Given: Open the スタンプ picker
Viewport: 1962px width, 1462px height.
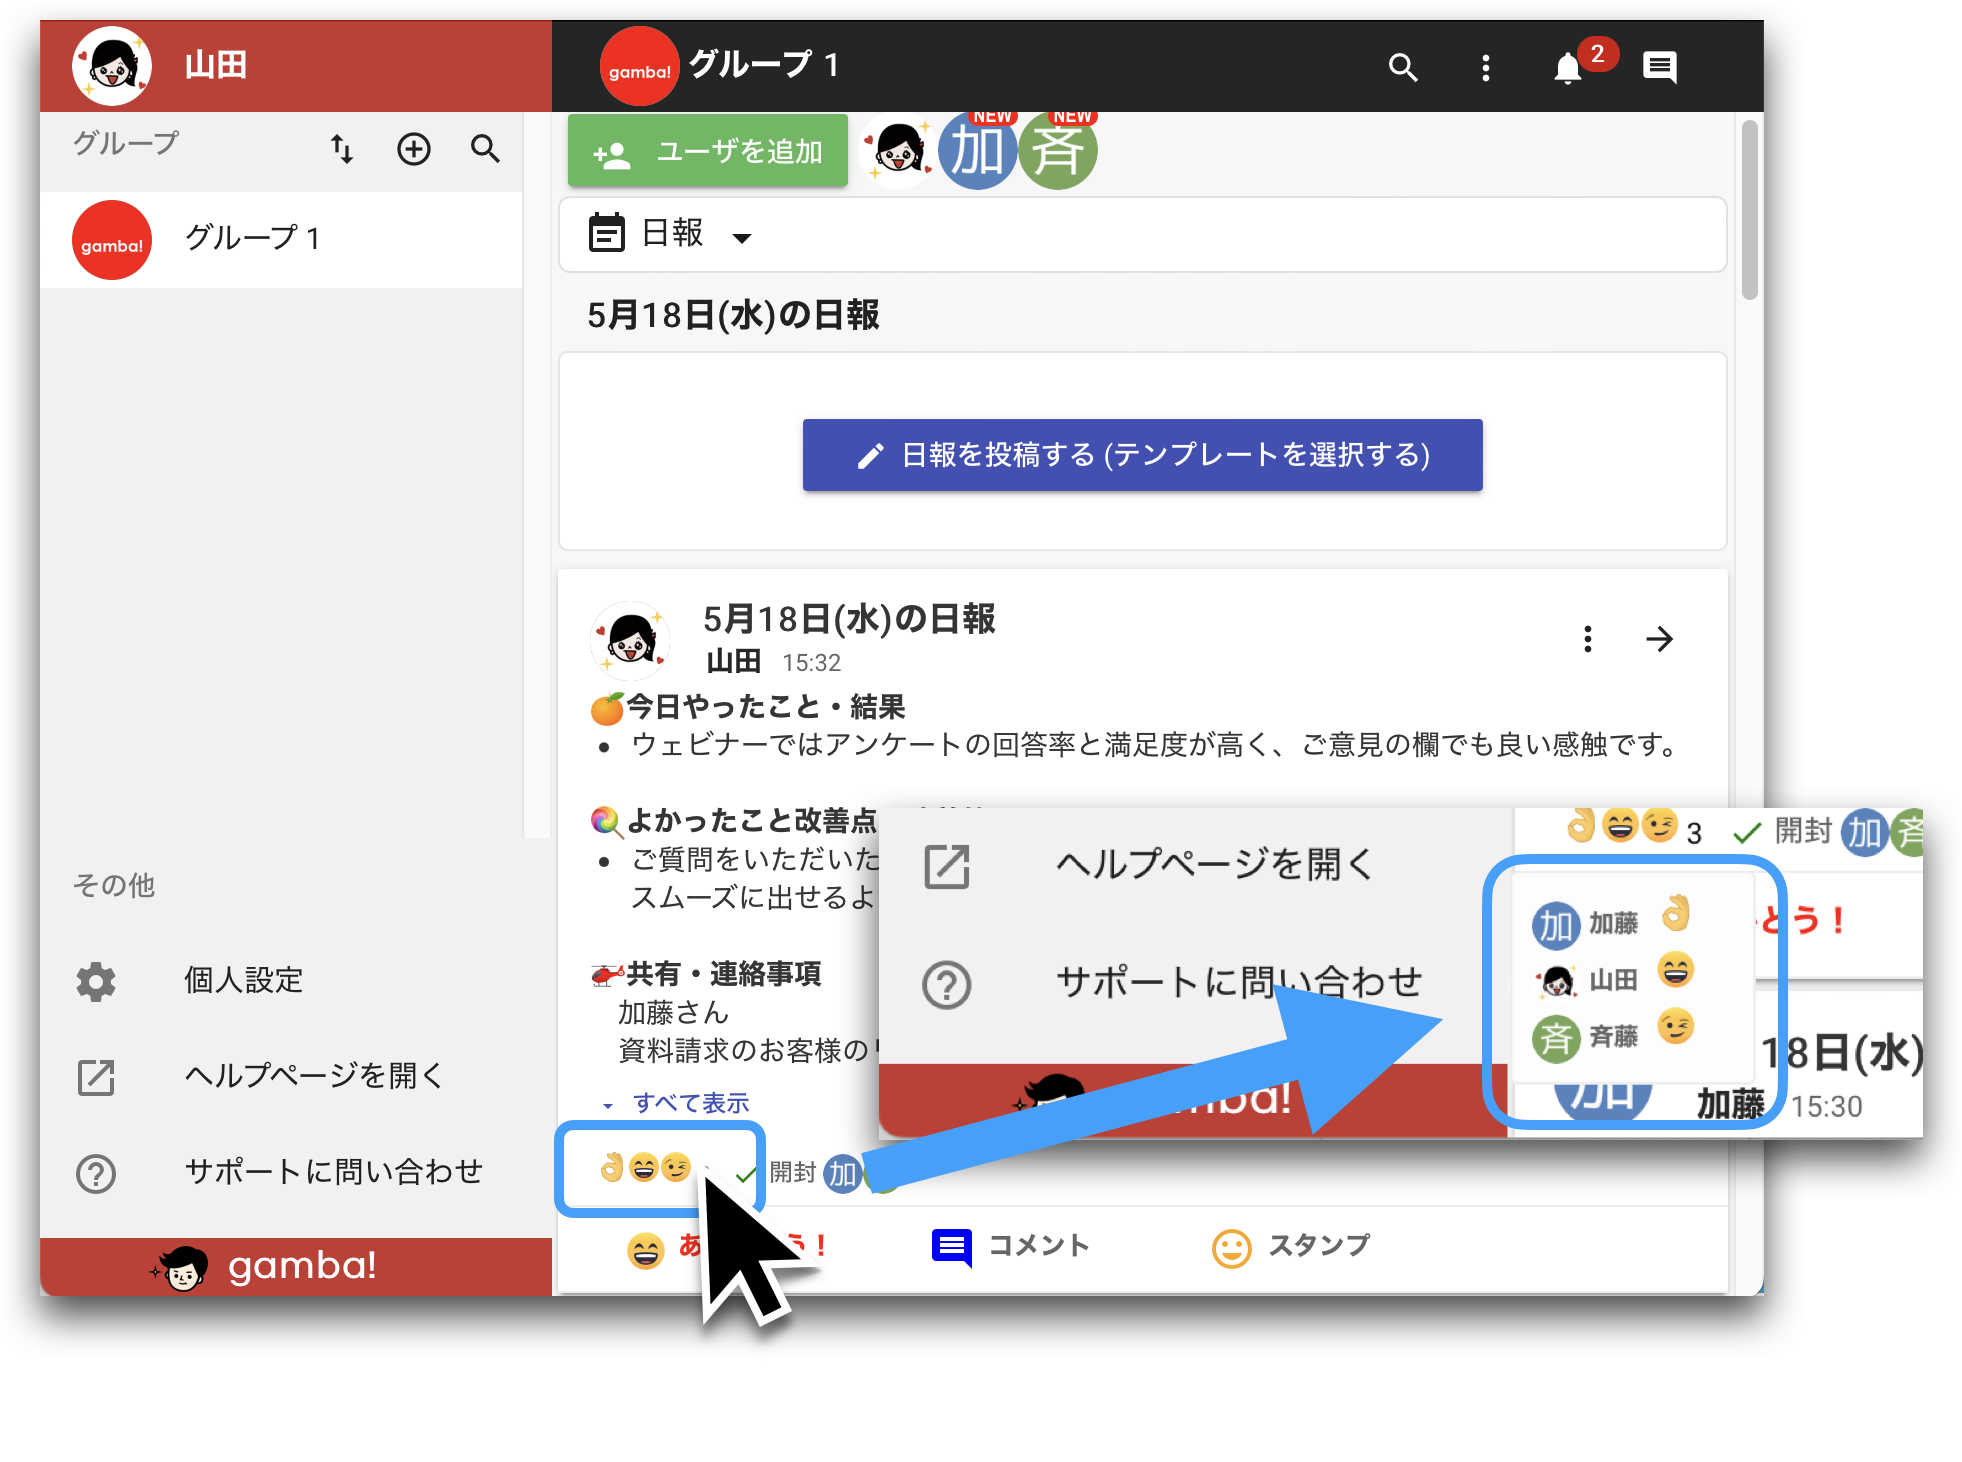Looking at the screenshot, I should point(1291,1246).
